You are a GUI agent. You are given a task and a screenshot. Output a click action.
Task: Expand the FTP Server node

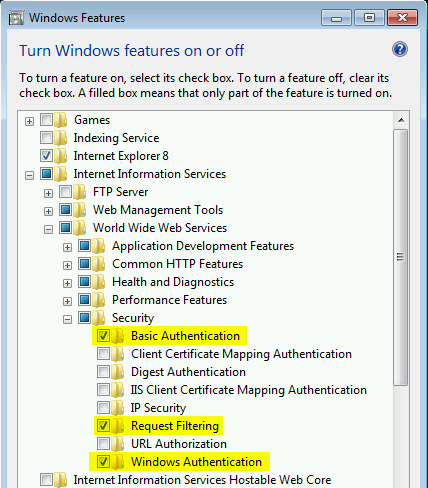point(48,193)
